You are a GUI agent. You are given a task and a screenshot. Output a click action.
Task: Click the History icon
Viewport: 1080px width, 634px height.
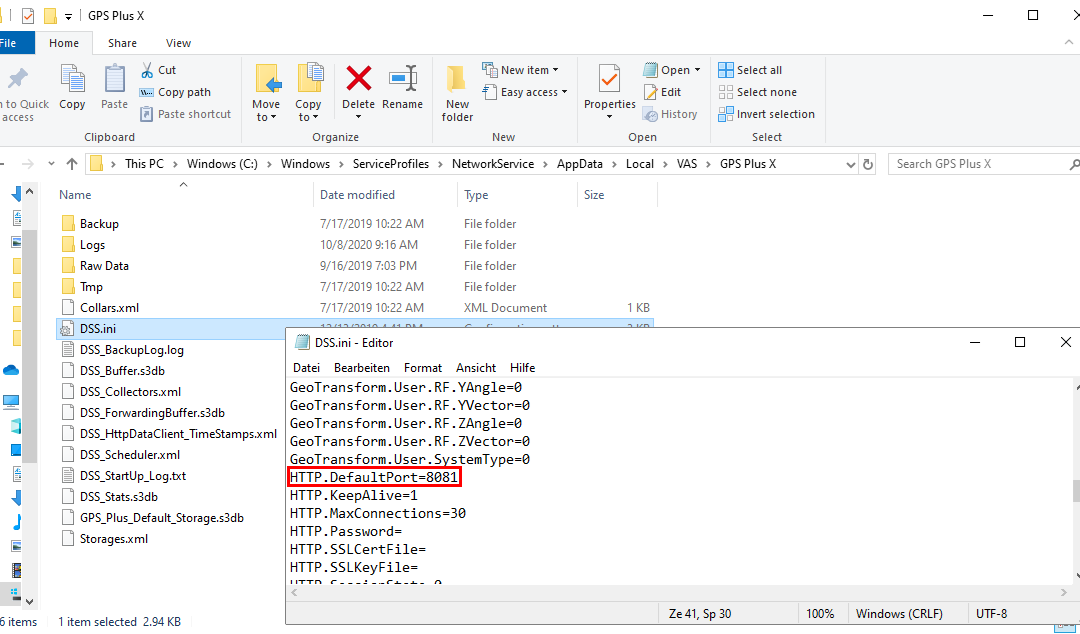pyautogui.click(x=671, y=114)
